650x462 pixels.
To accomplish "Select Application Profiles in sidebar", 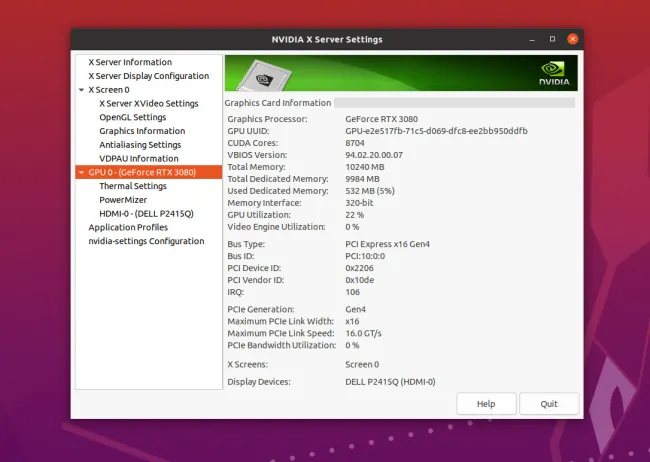I will tap(128, 227).
